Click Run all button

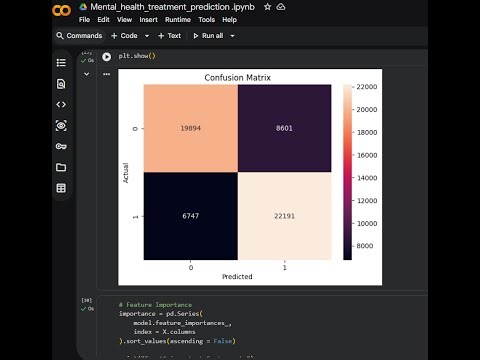[x=208, y=36]
